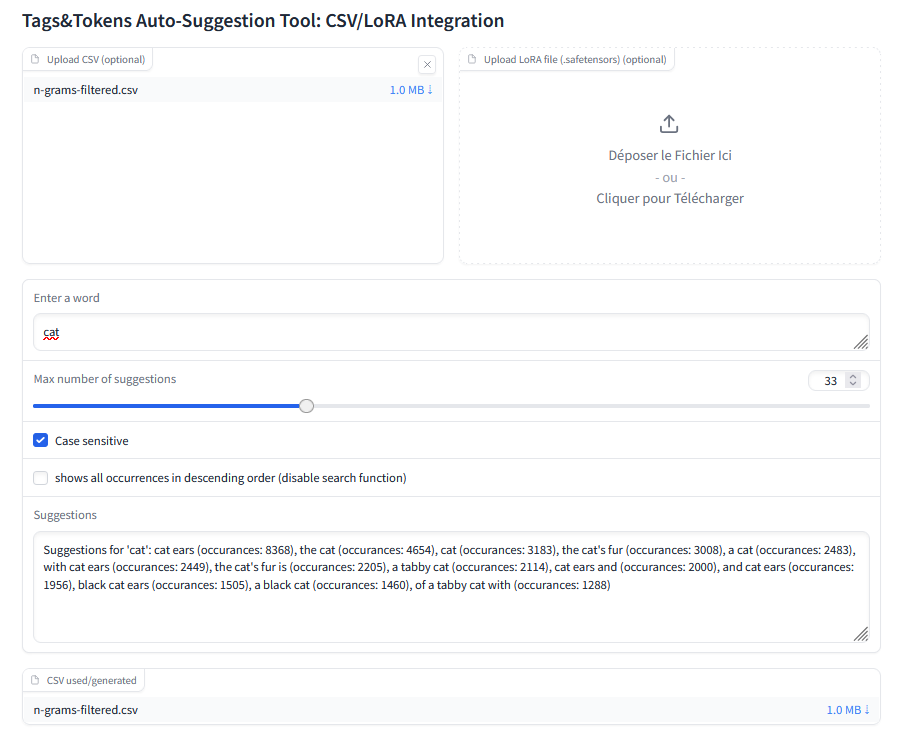Download uploaded CSV via 1.0 MB link
This screenshot has height=737, width=906.
click(411, 90)
